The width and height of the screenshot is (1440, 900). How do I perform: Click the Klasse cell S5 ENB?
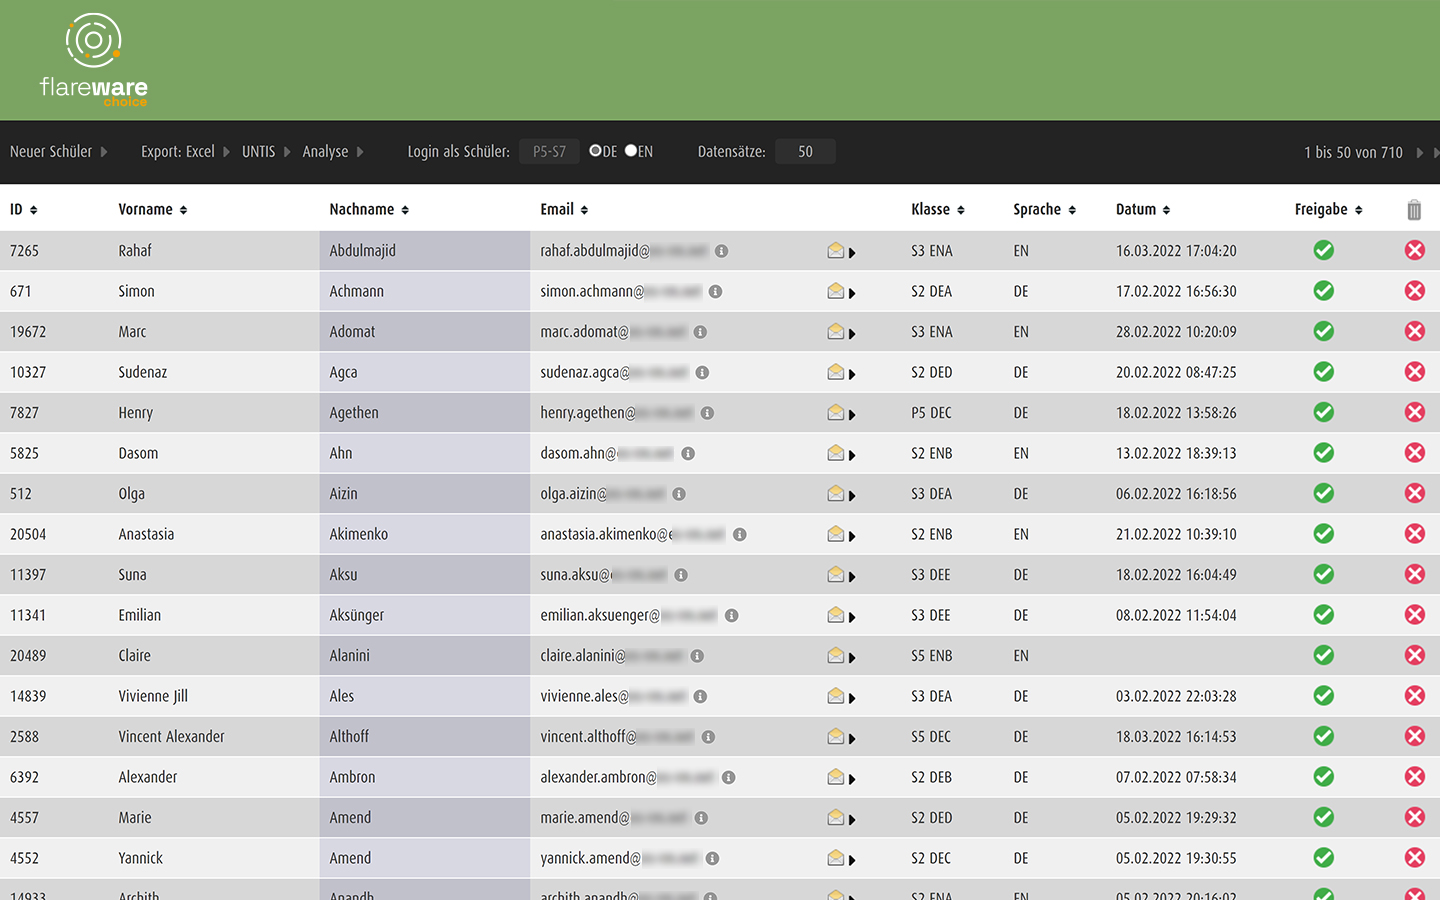931,656
